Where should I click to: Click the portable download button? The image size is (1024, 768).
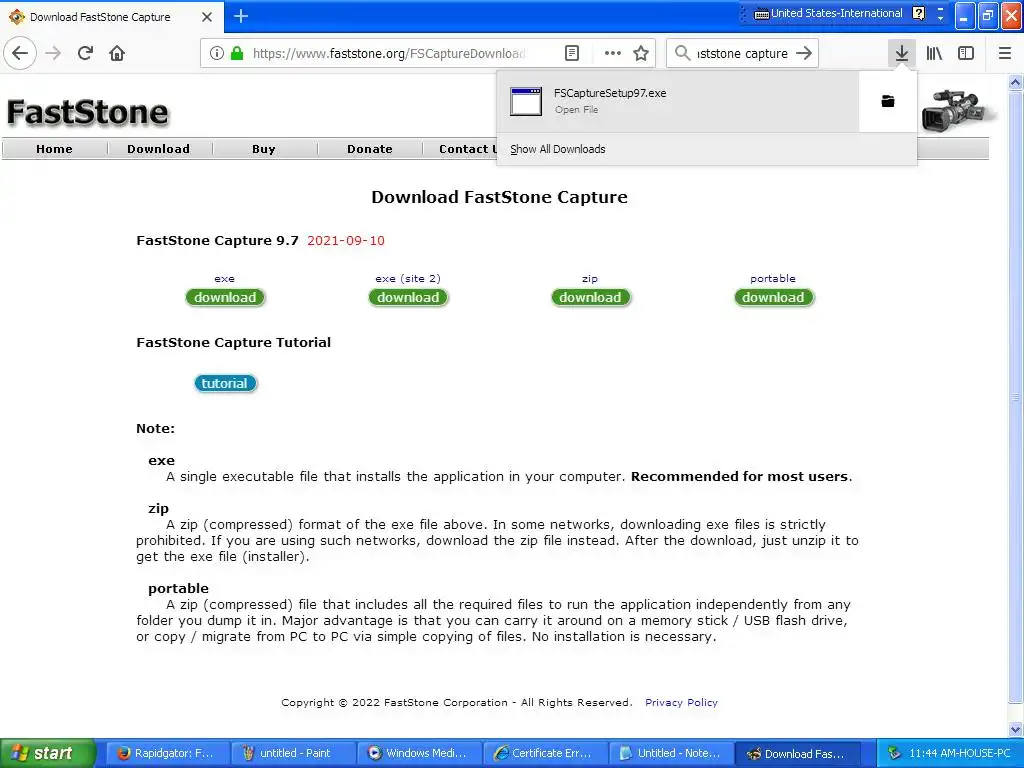[773, 297]
